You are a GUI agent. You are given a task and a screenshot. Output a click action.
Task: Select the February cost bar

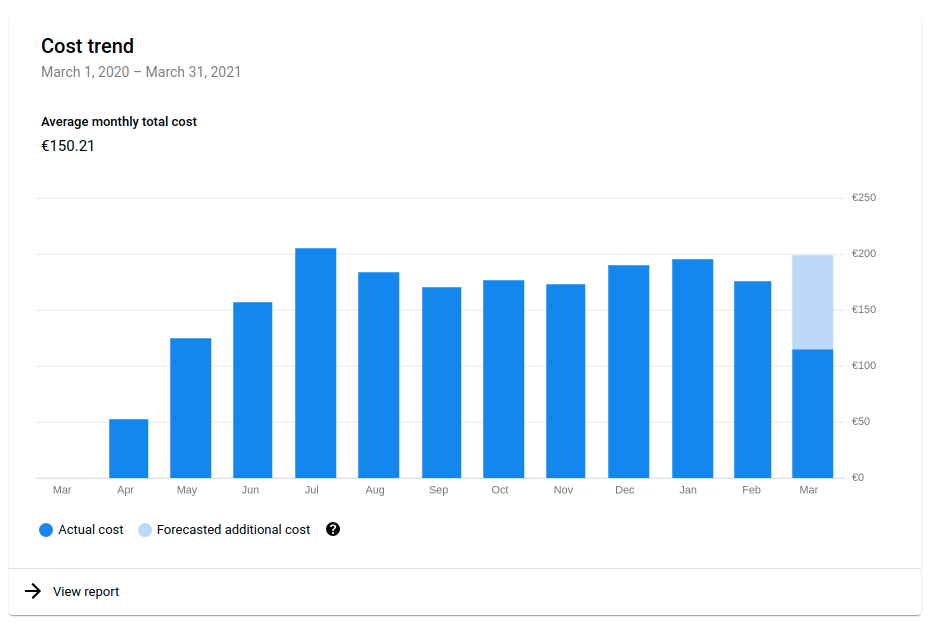click(752, 380)
